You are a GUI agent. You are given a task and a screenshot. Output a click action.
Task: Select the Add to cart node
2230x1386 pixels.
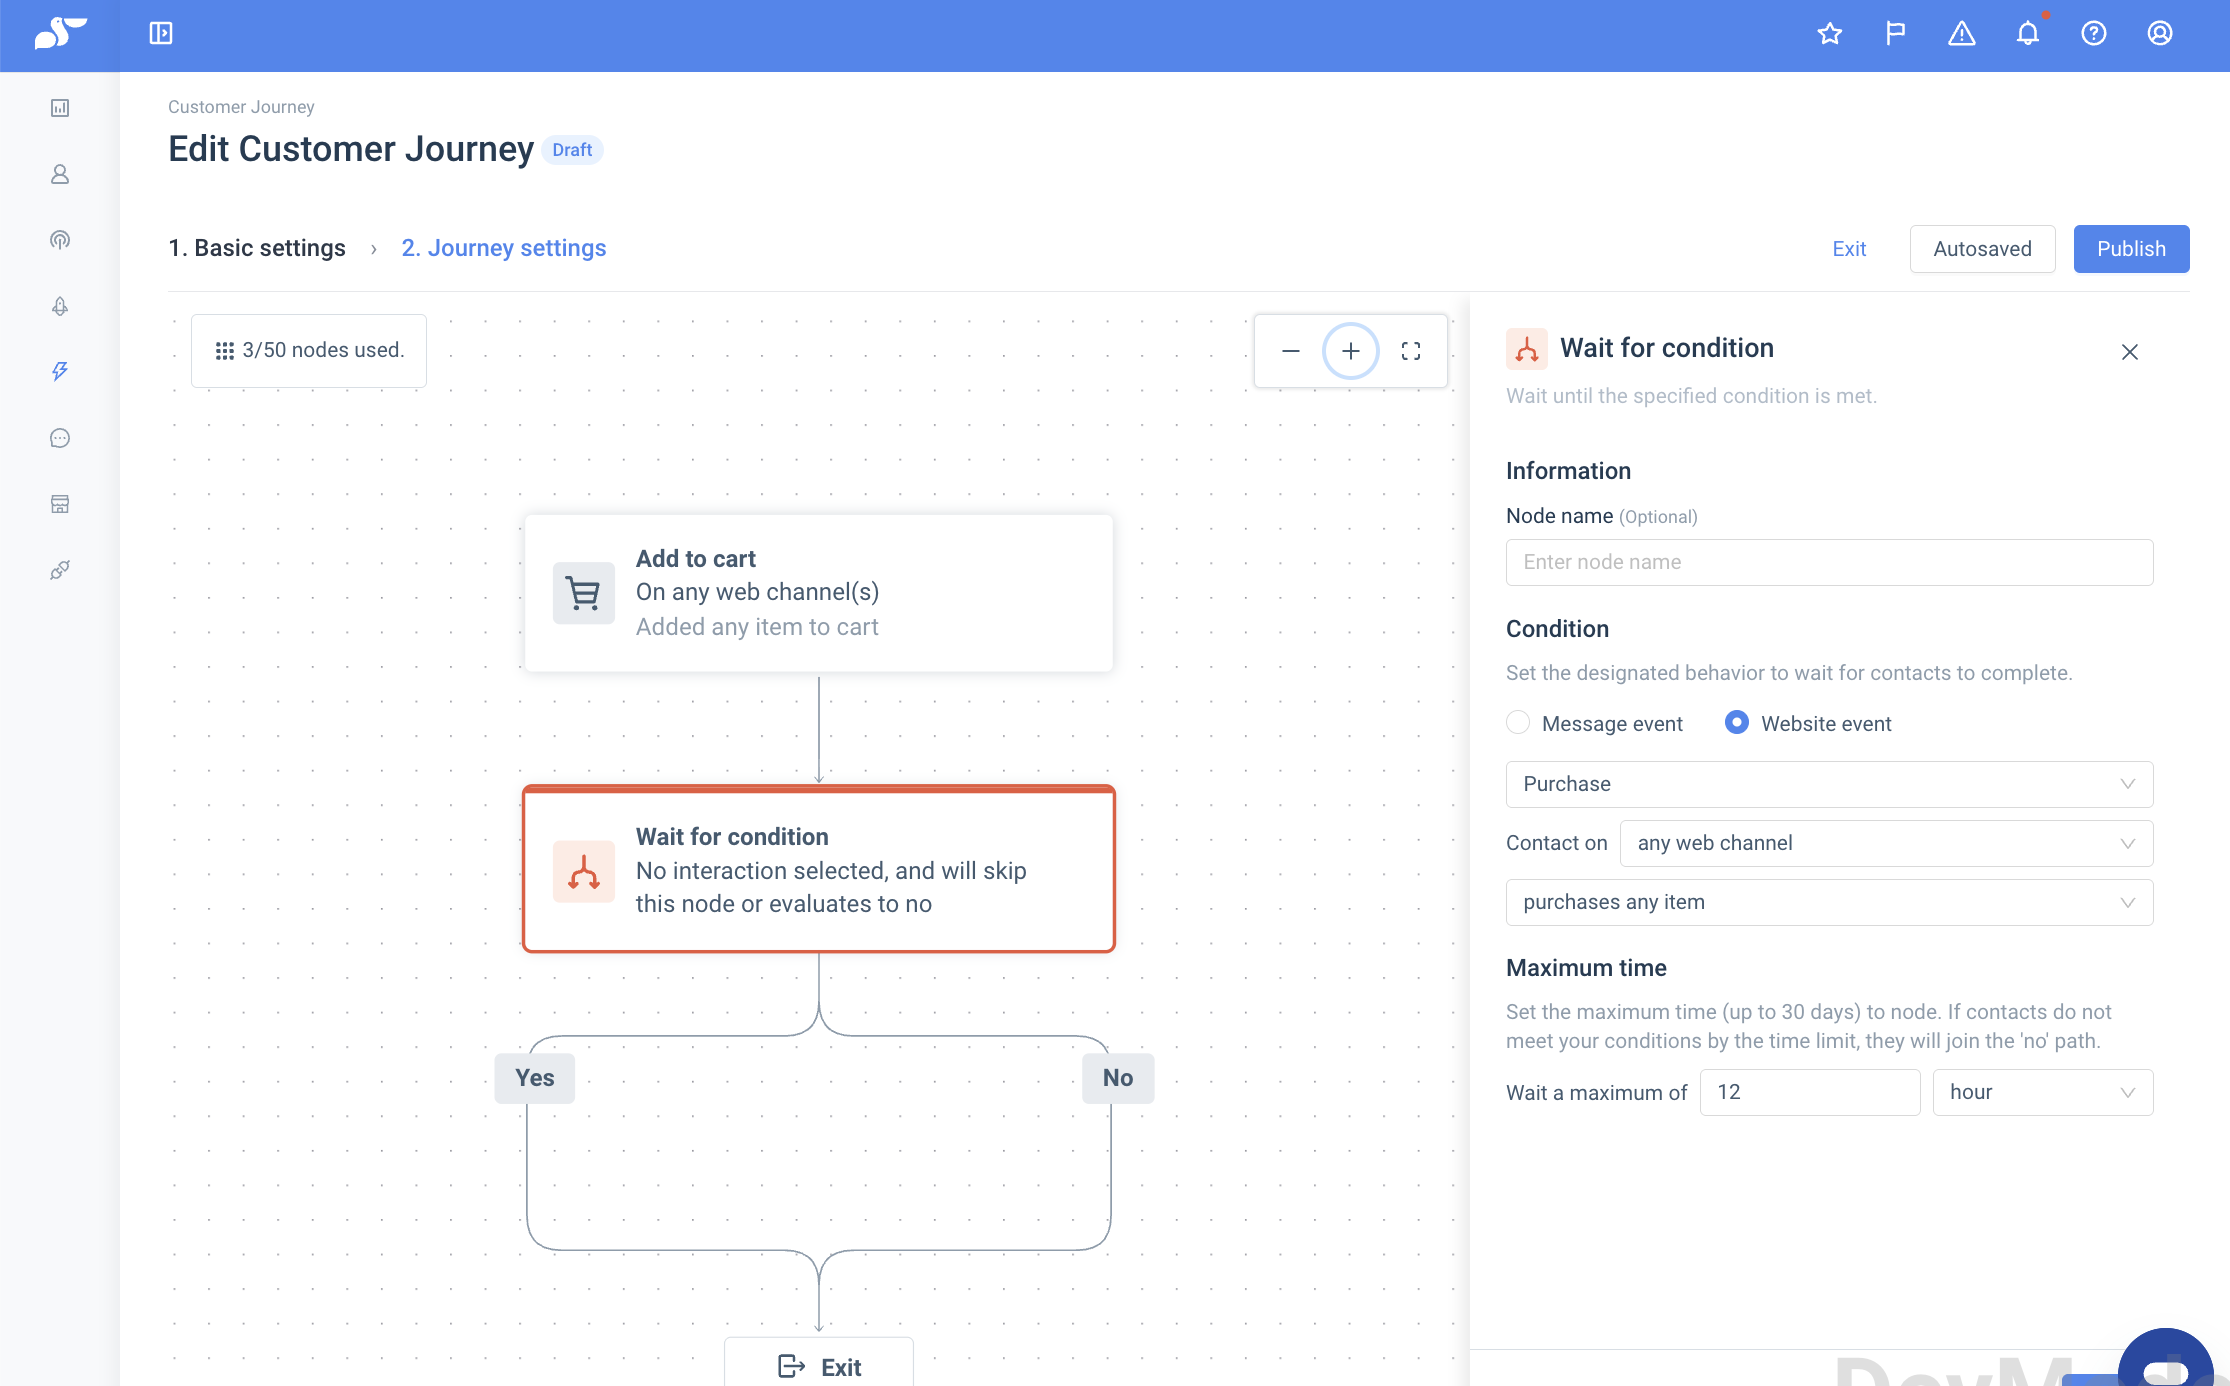pos(819,593)
